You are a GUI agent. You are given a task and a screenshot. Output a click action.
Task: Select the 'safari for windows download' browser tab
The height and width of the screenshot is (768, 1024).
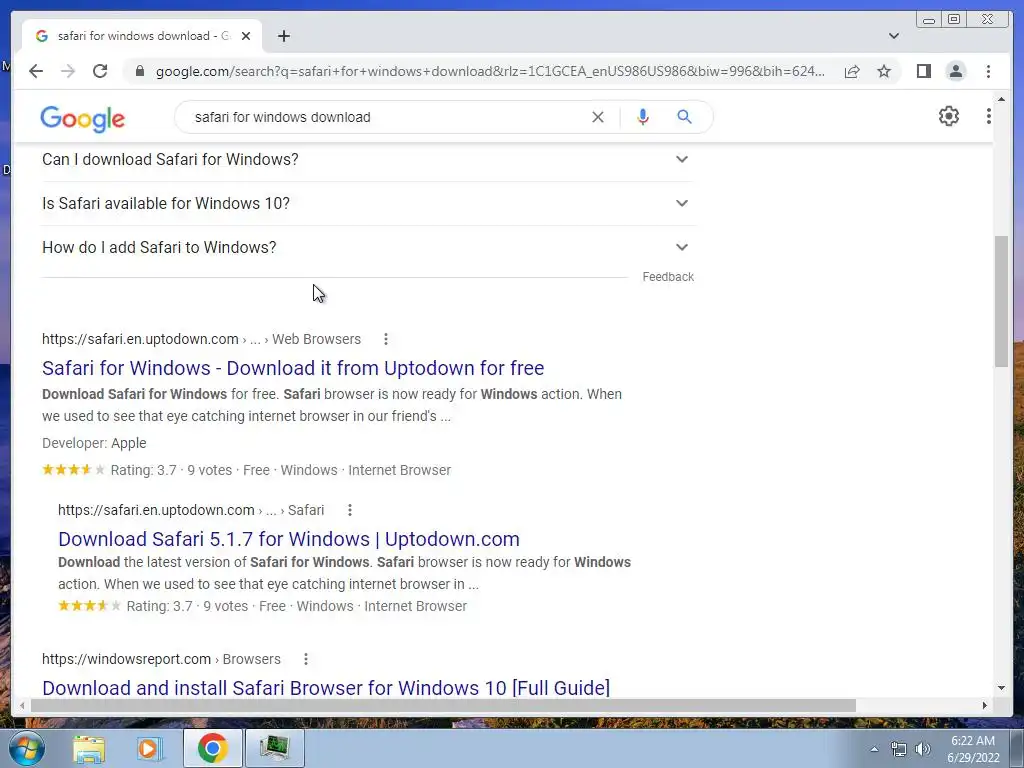point(143,36)
